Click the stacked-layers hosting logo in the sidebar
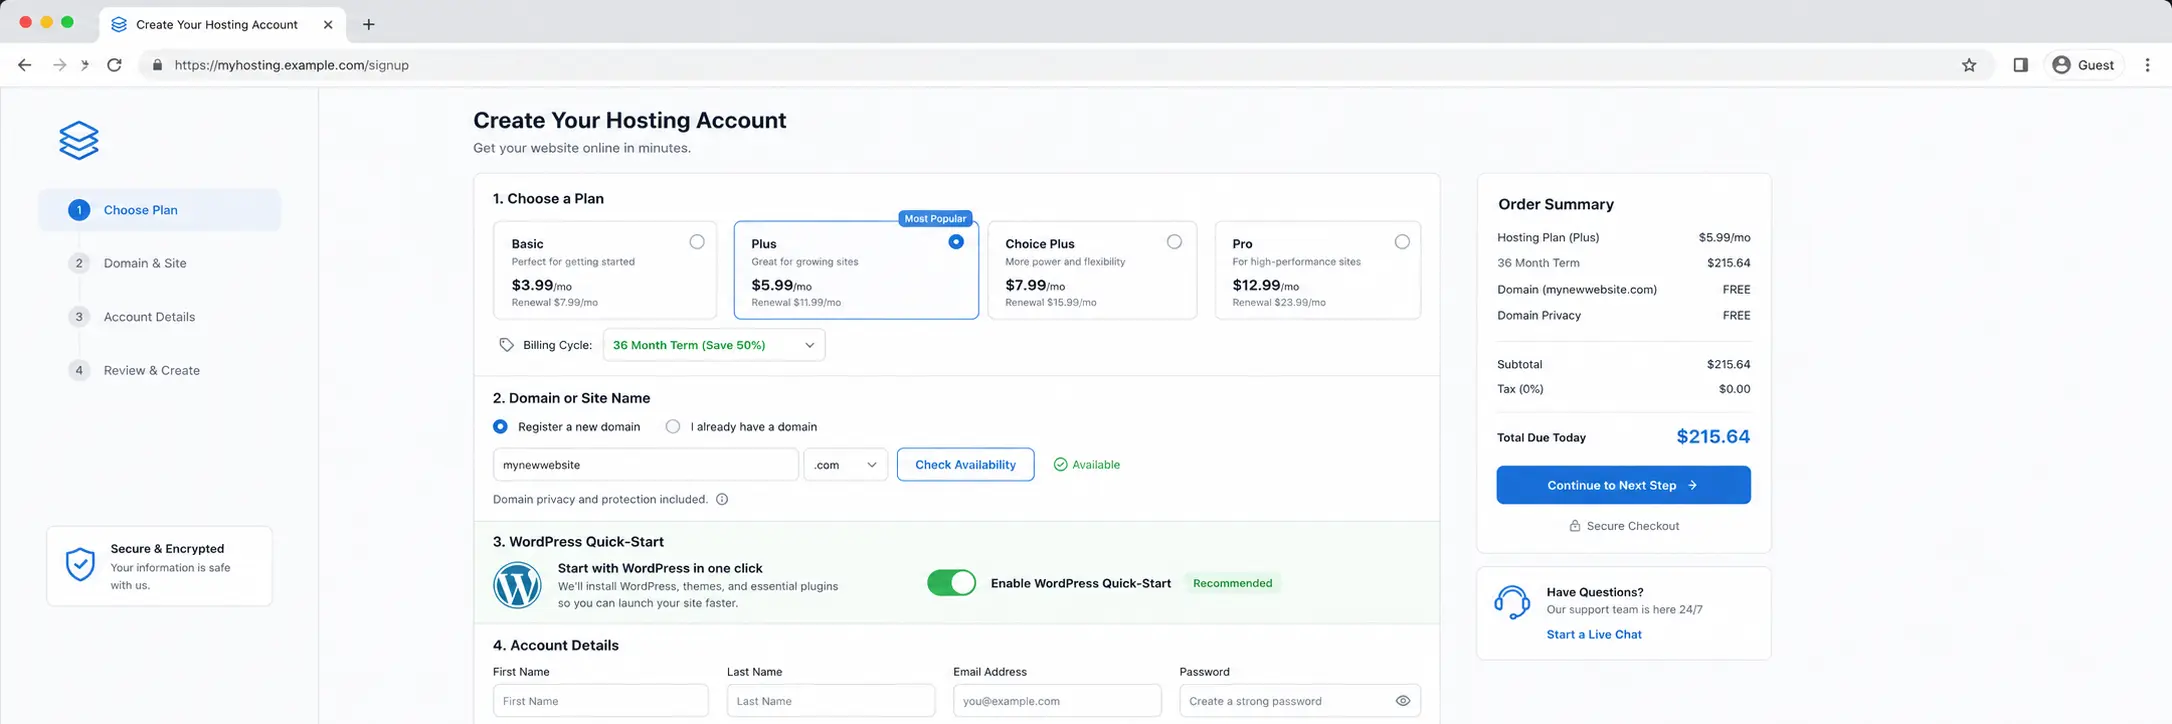2172x724 pixels. pyautogui.click(x=79, y=140)
